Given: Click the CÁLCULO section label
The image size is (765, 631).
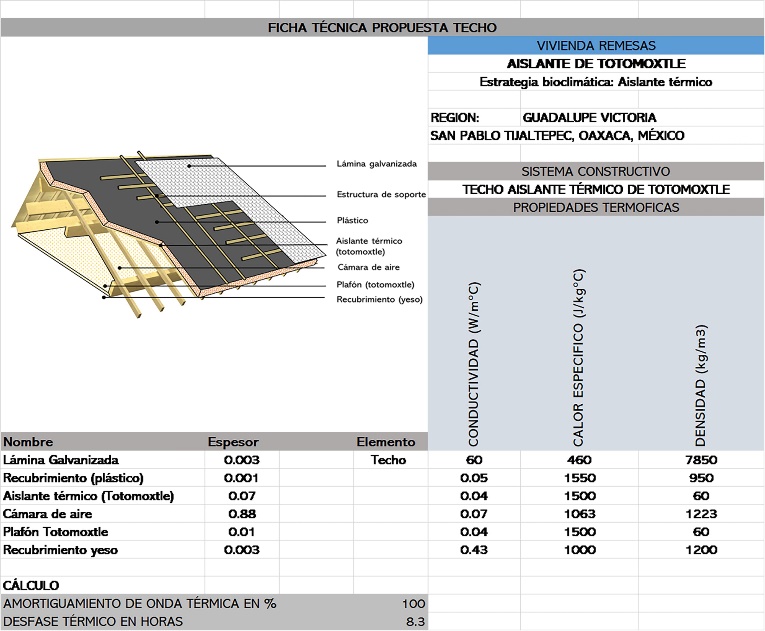Looking at the screenshot, I should [32, 585].
